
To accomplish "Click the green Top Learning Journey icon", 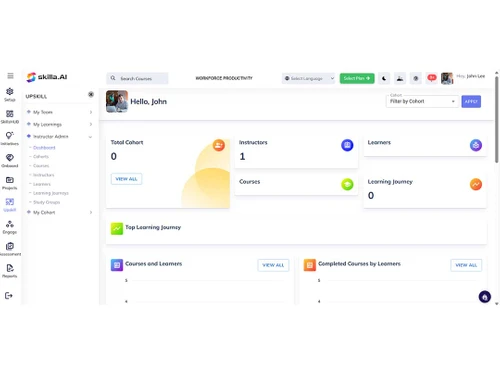I will coord(117,229).
